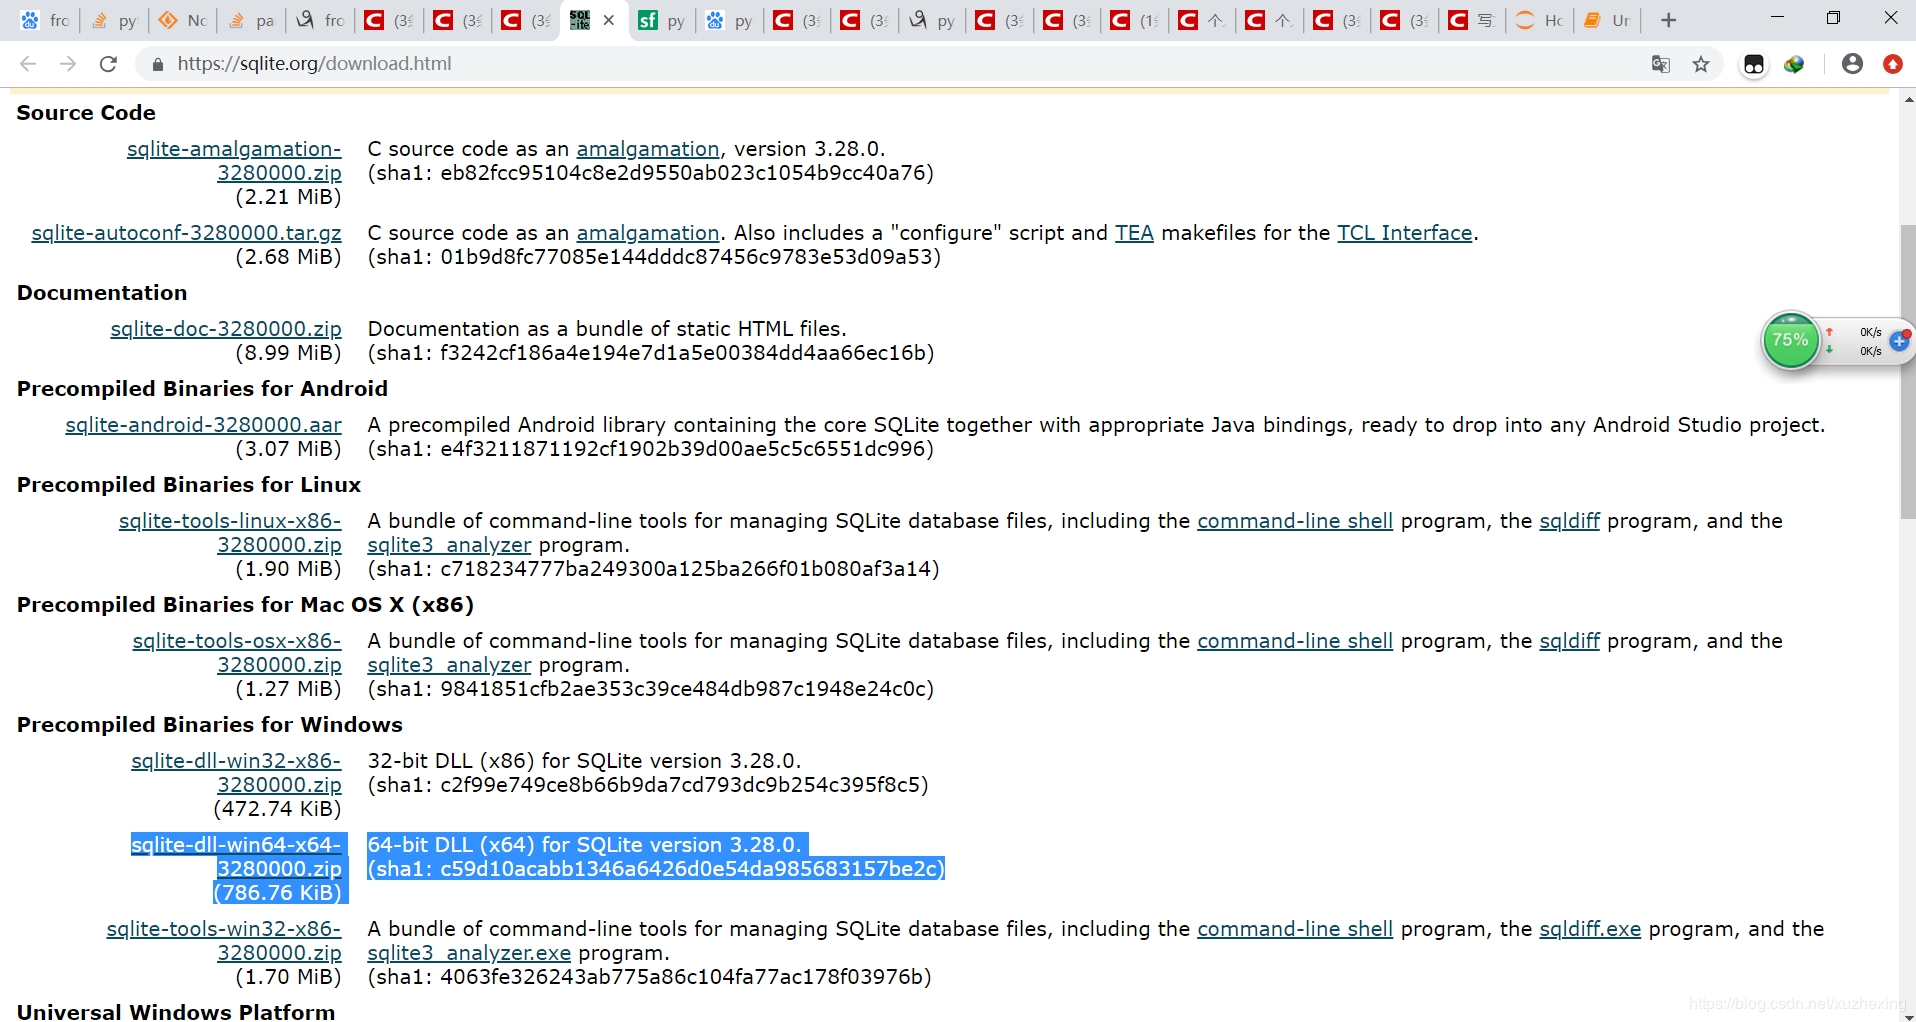
Task: Download sqlite-android-3280000.aar
Action: tap(203, 425)
